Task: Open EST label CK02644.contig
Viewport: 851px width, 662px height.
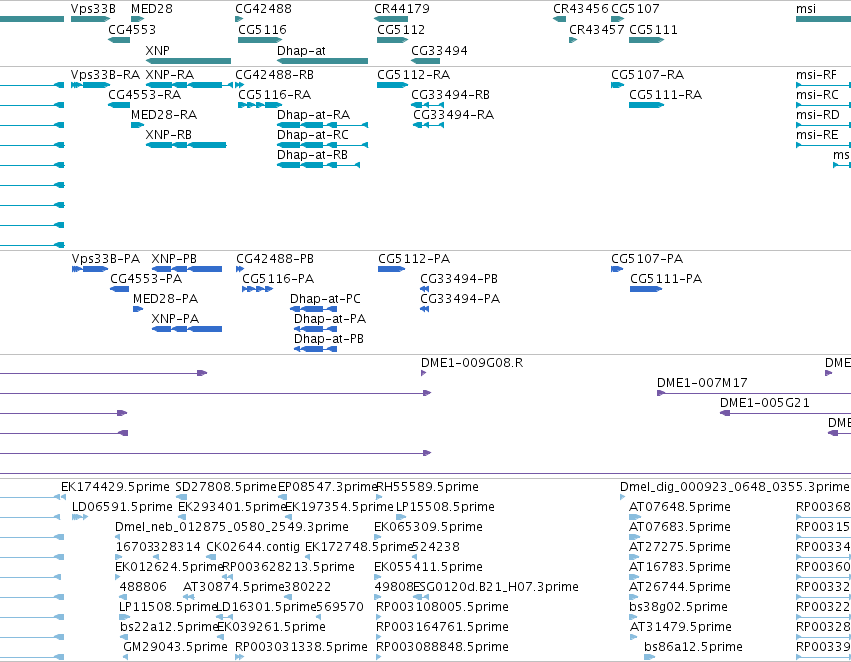Action: (253, 547)
